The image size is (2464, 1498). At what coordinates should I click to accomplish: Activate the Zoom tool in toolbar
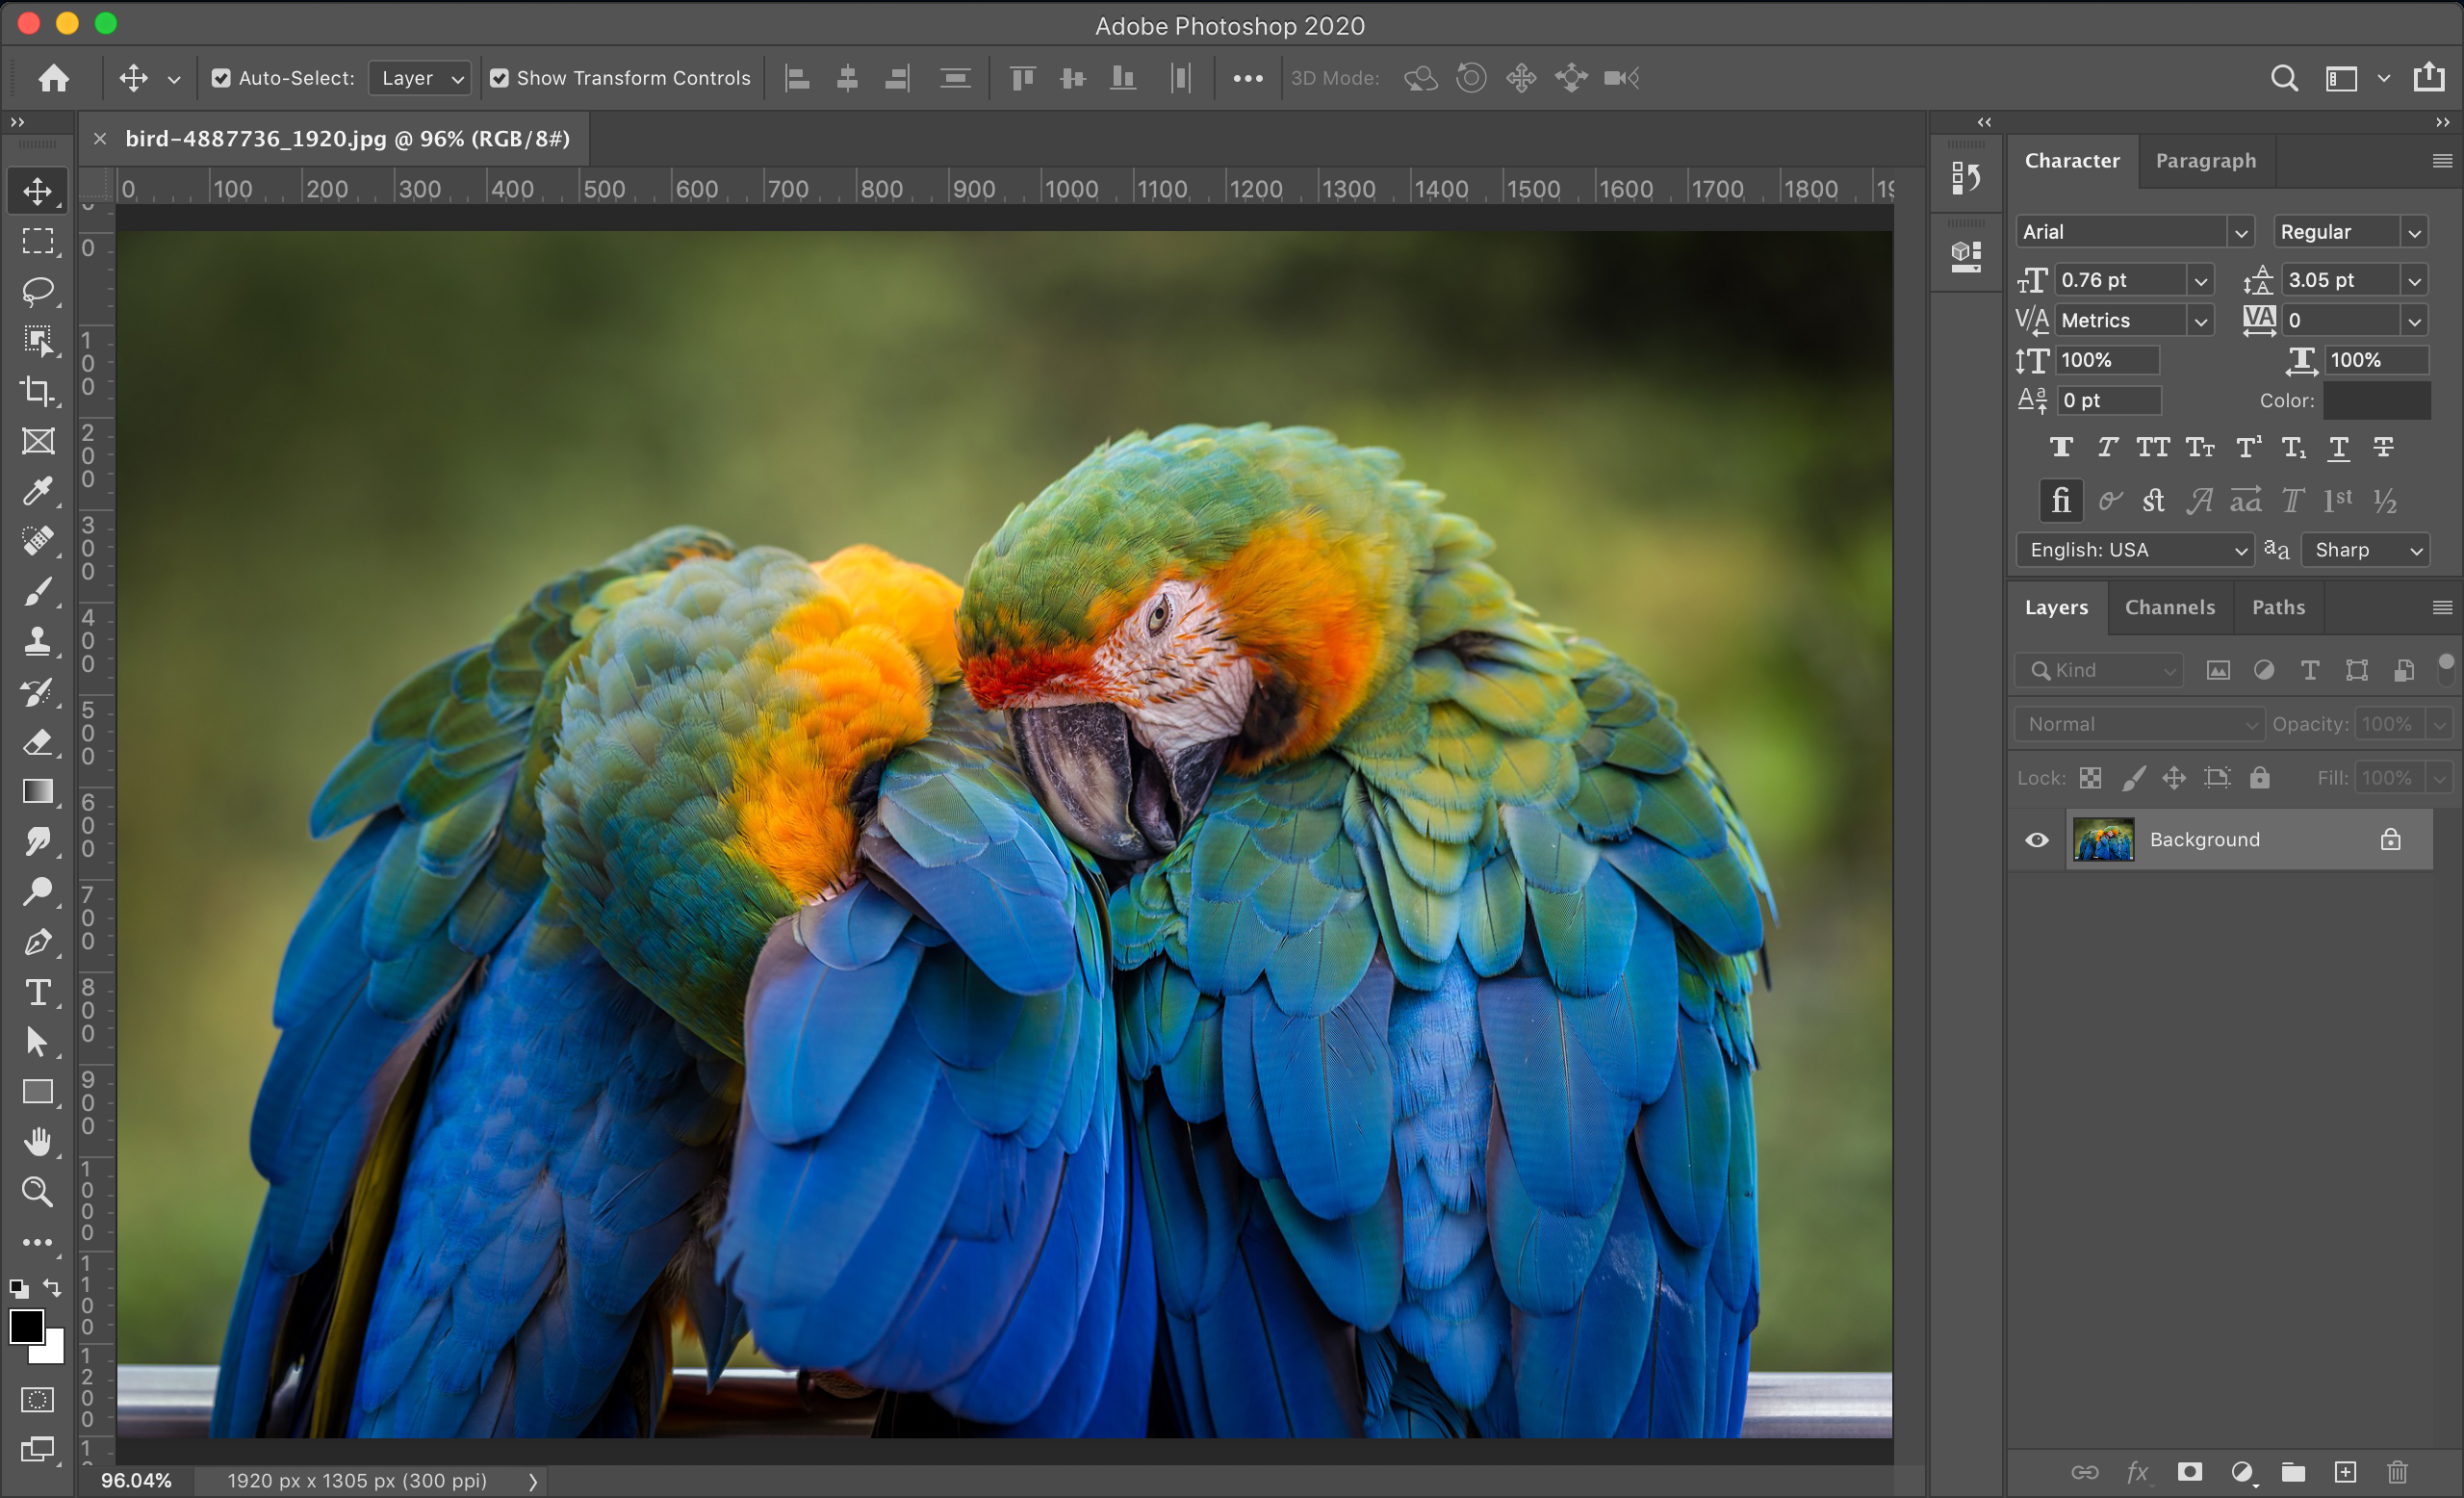pos(38,1191)
